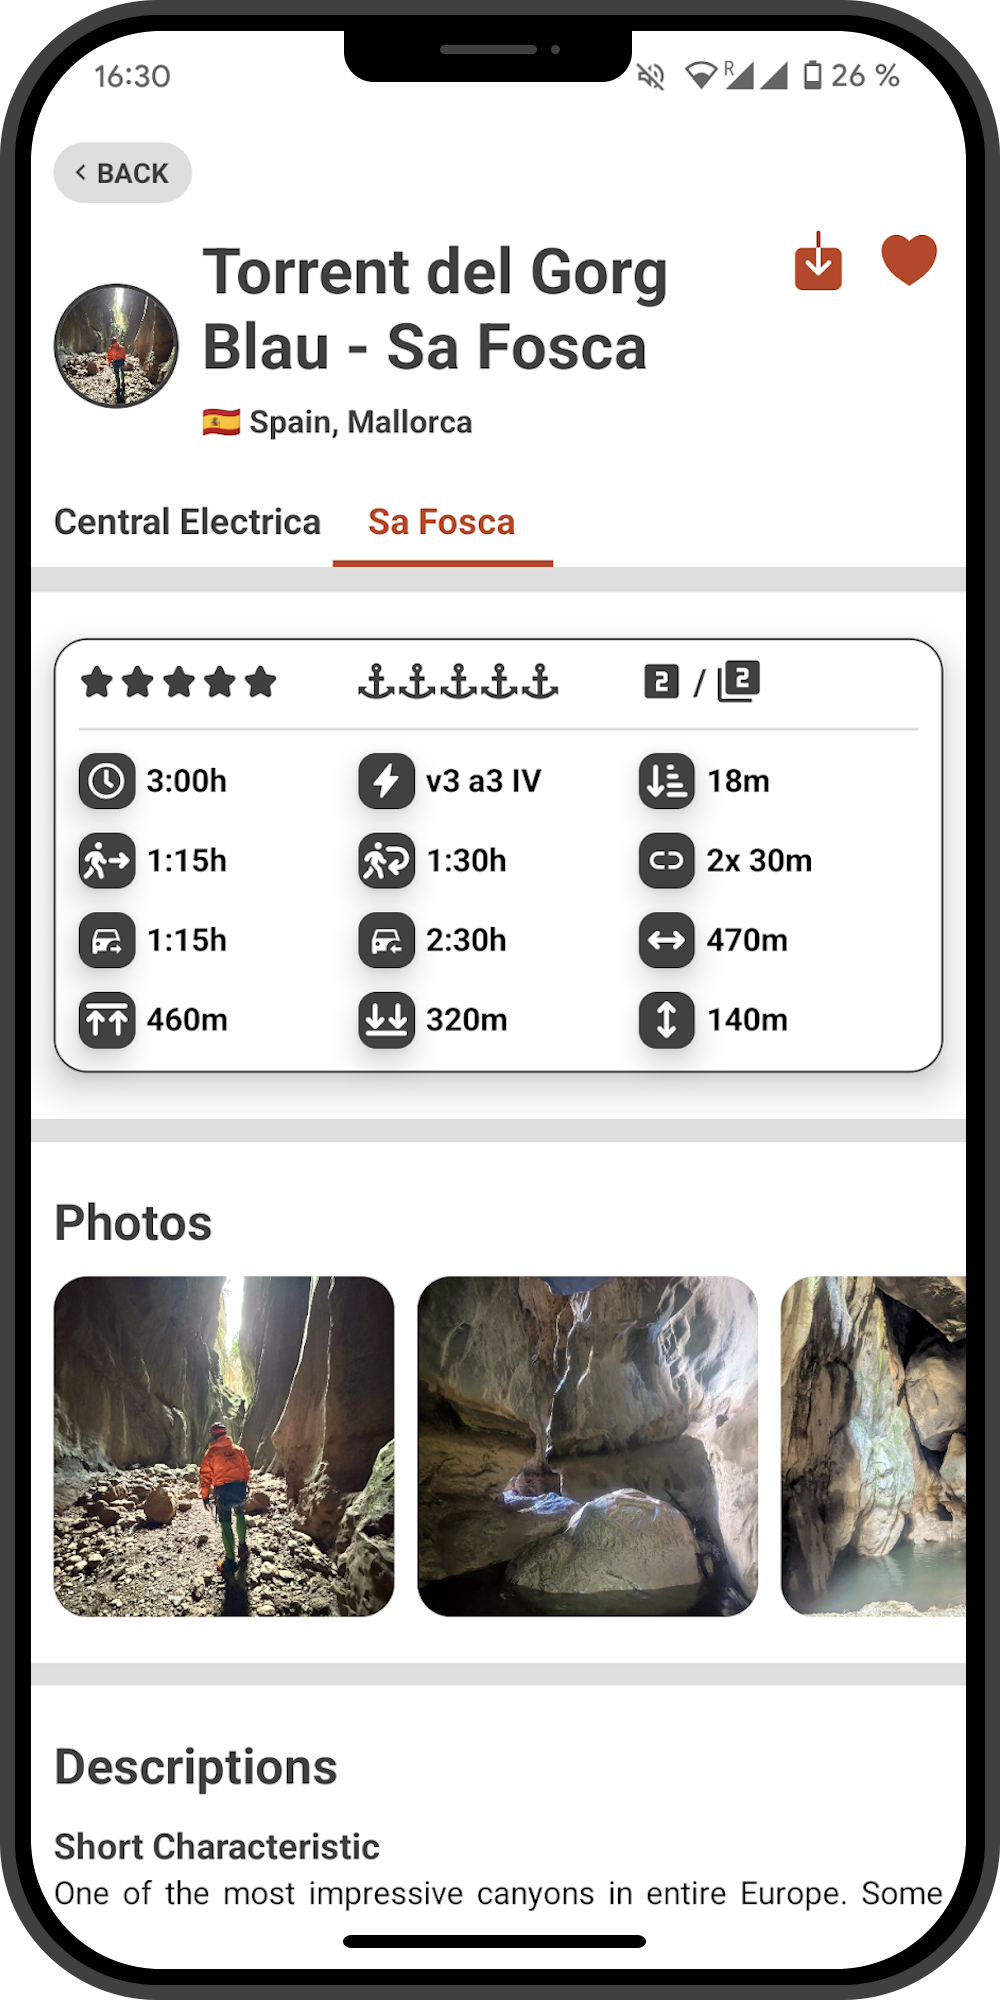Tap the clock icon beside 3:00h
This screenshot has height=2000, width=1000.
pyautogui.click(x=107, y=781)
